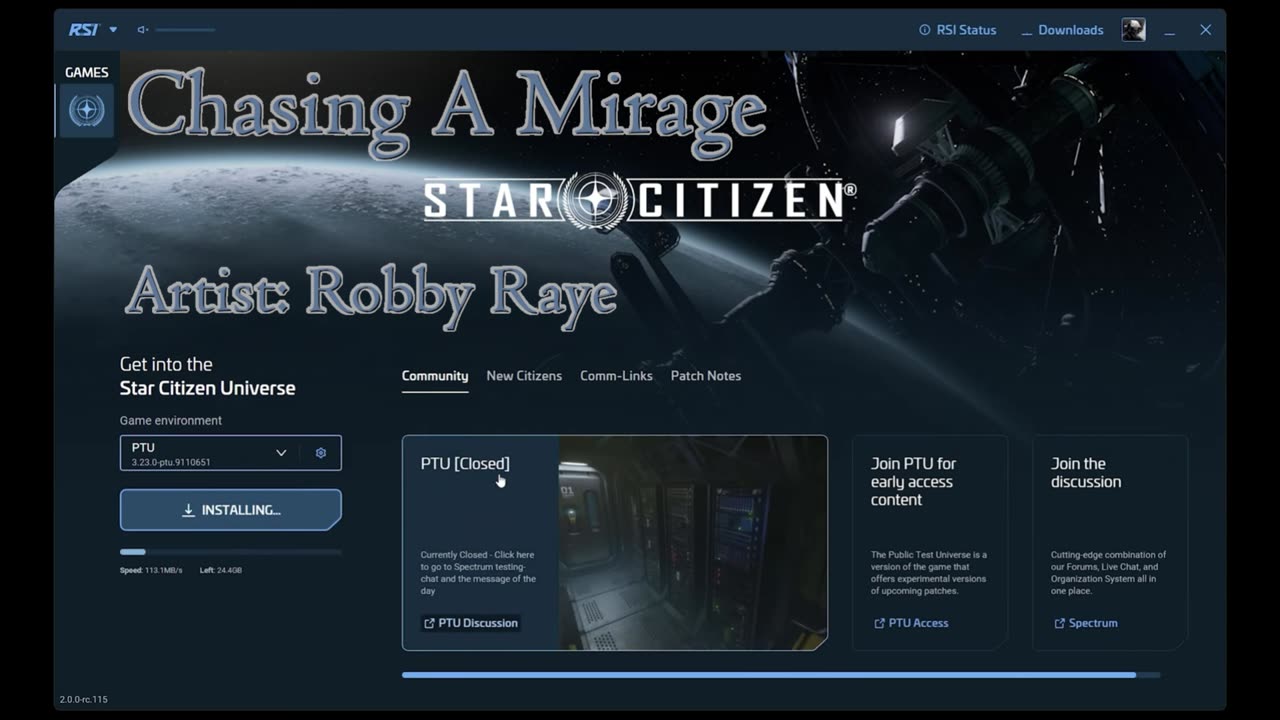Image resolution: width=1280 pixels, height=720 pixels.
Task: Click the Join PTU for early access card heading
Action: (913, 481)
